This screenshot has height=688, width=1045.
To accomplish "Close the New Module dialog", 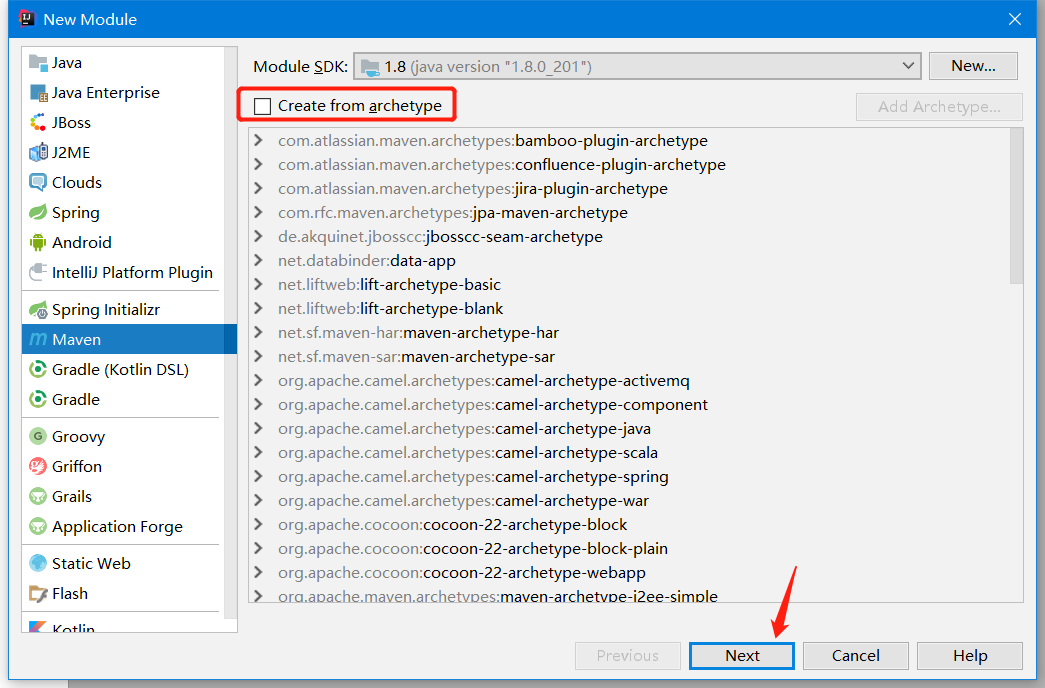I will pos(1015,19).
